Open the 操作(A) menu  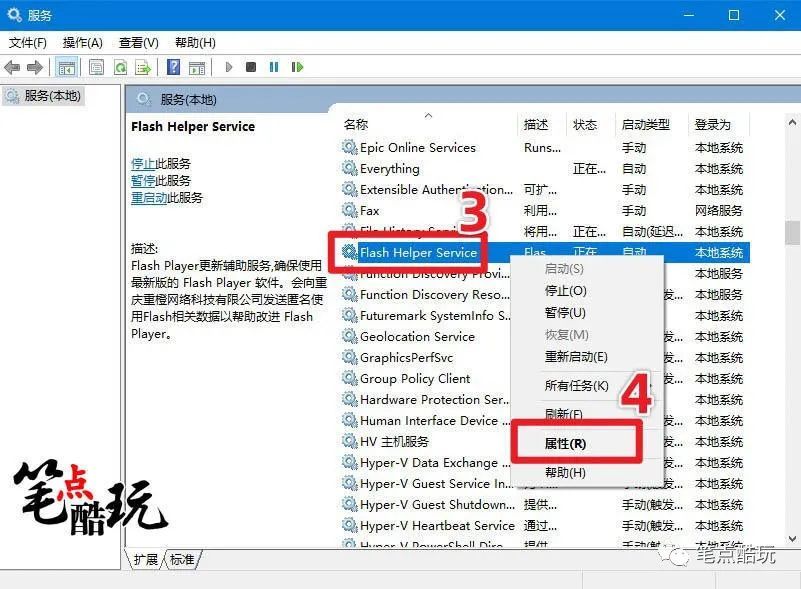(83, 42)
